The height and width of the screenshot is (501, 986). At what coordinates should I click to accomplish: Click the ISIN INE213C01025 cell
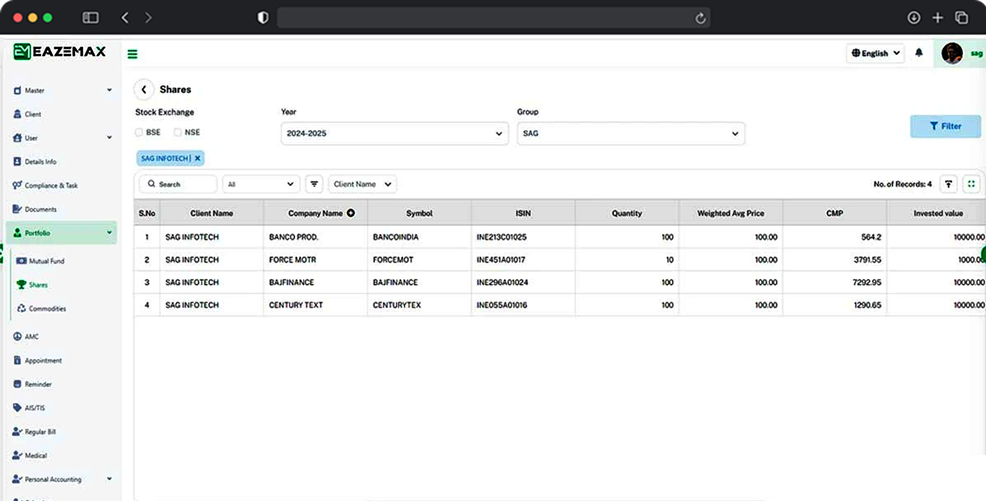523,237
